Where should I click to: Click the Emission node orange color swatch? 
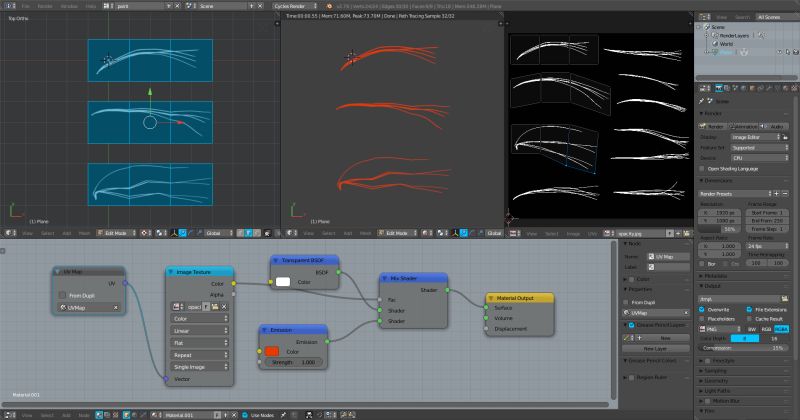point(272,351)
